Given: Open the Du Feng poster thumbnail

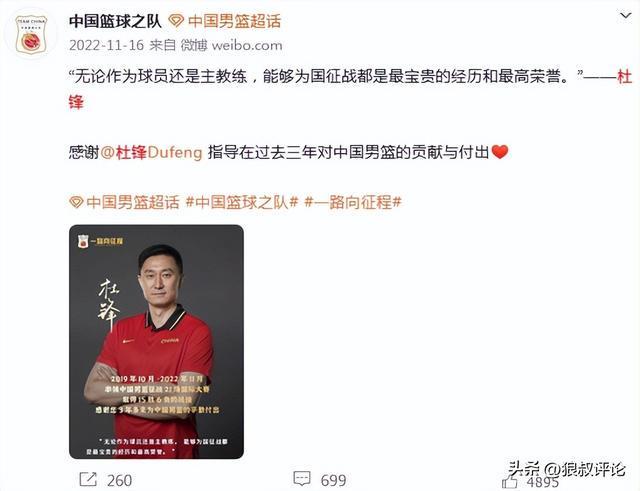Looking at the screenshot, I should pos(156,342).
